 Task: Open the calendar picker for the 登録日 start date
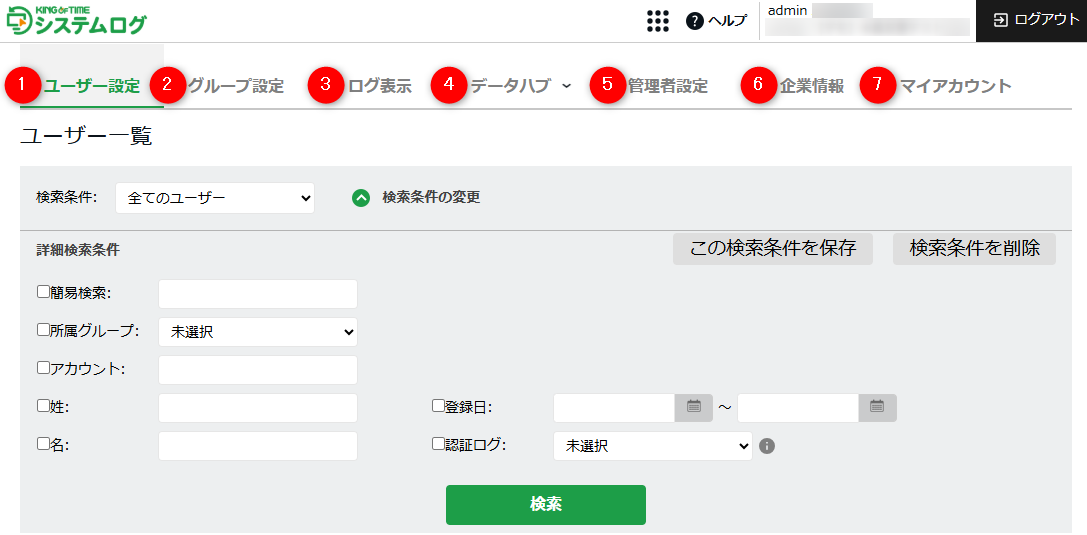click(x=694, y=407)
